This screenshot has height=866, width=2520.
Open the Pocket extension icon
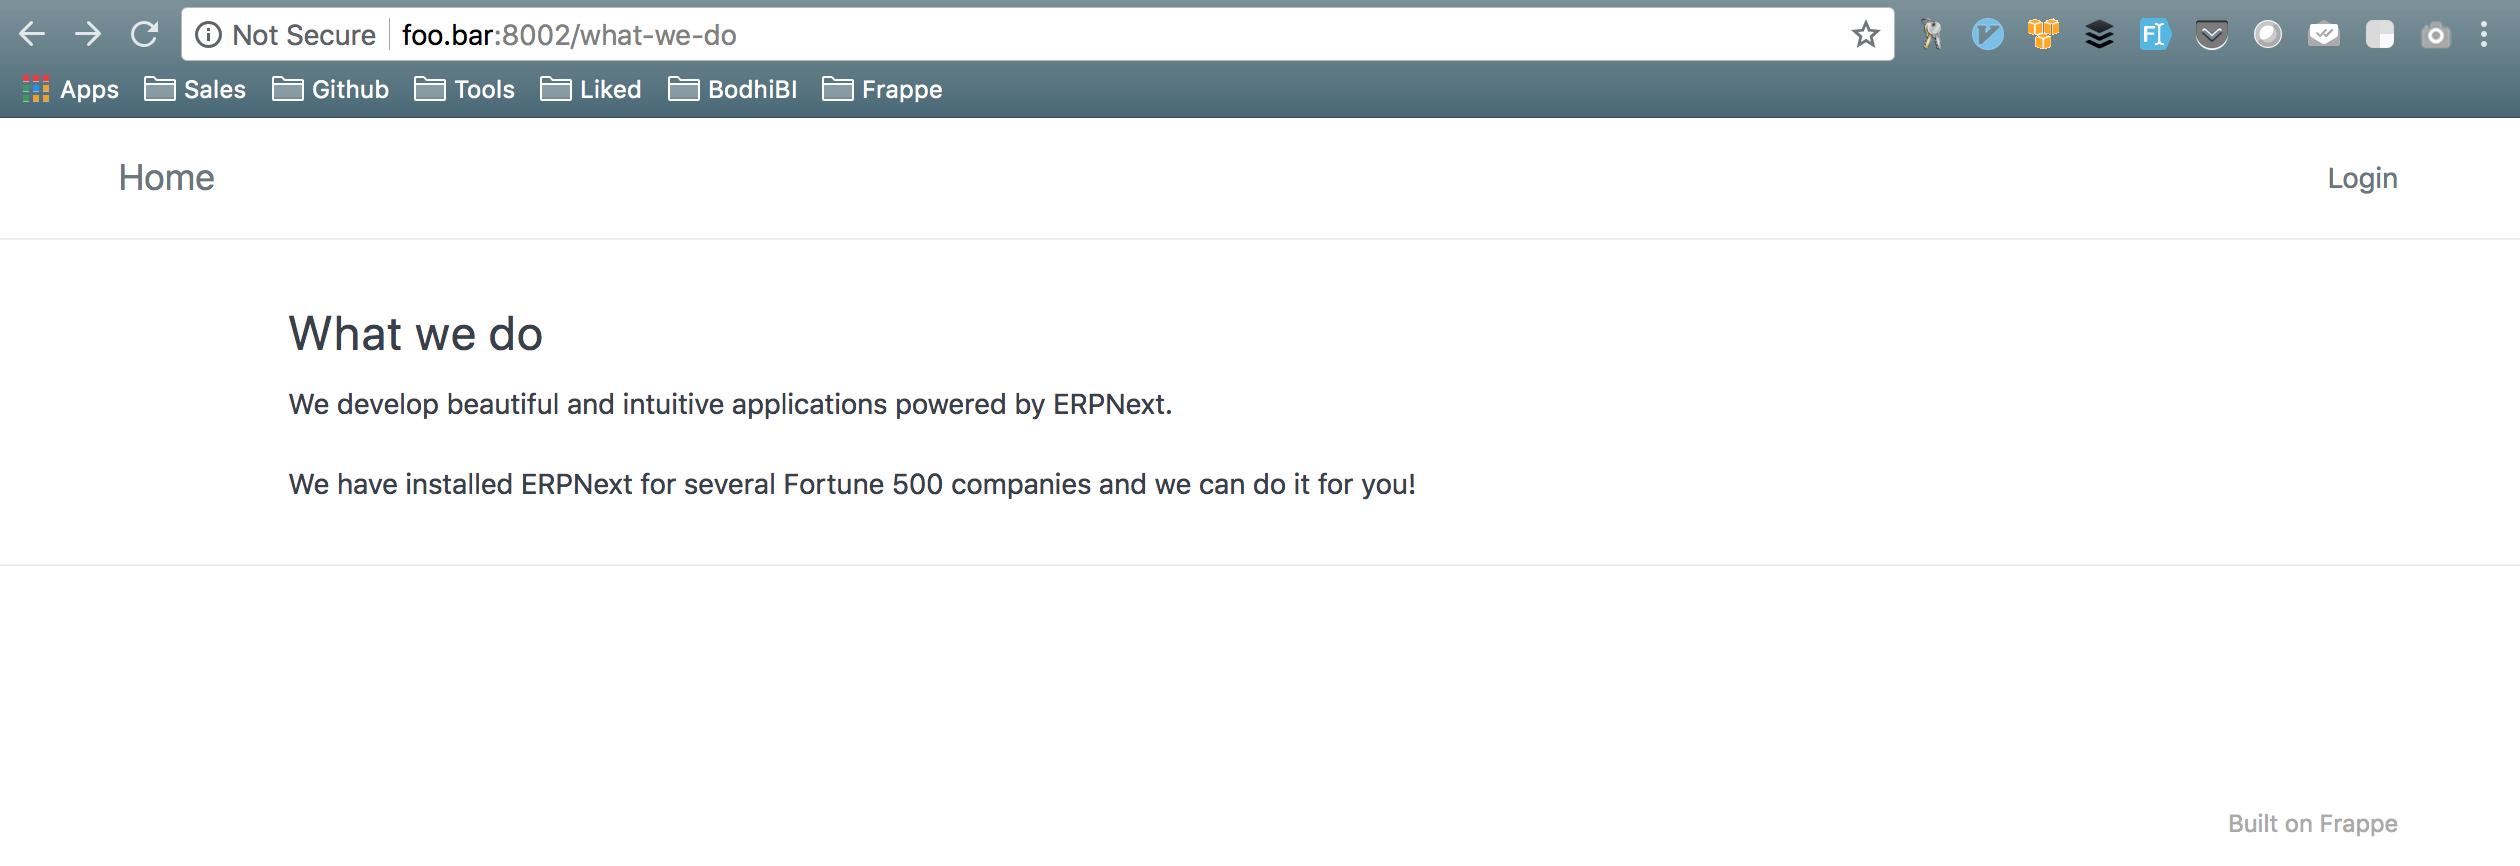2211,36
